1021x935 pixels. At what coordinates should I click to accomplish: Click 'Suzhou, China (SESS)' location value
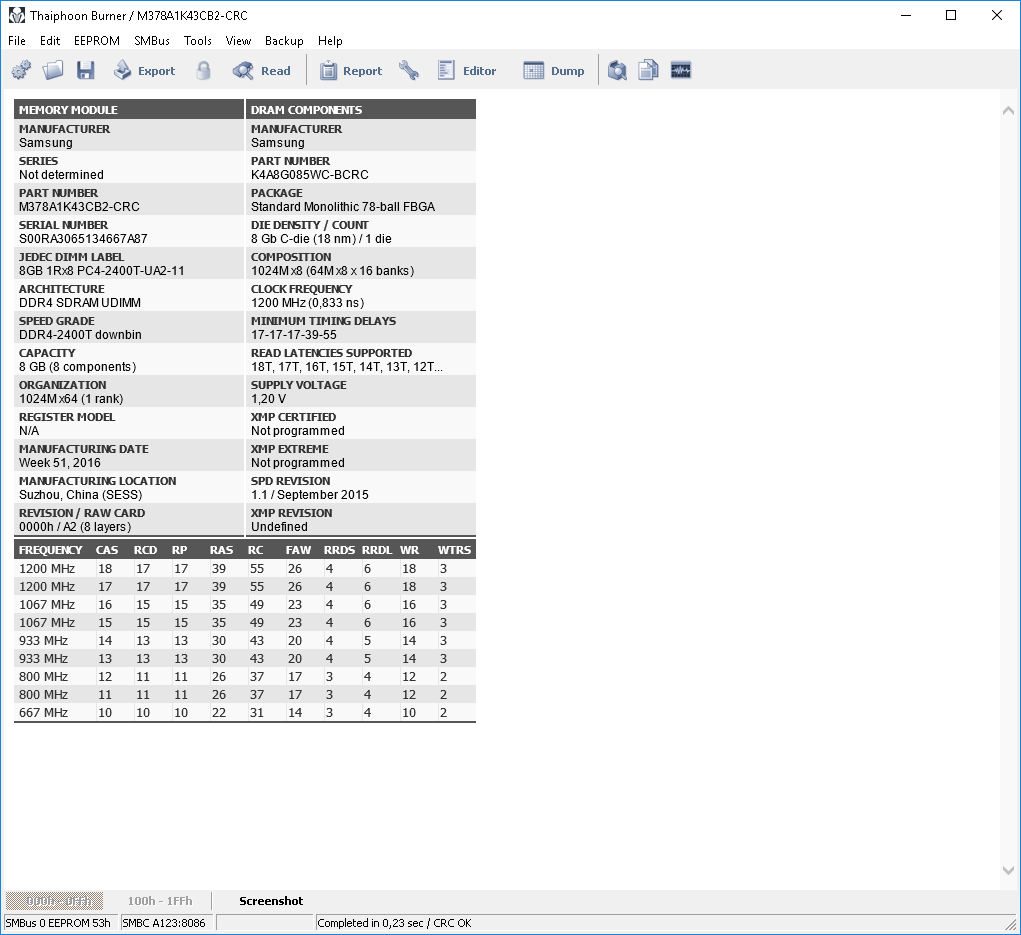(x=81, y=494)
